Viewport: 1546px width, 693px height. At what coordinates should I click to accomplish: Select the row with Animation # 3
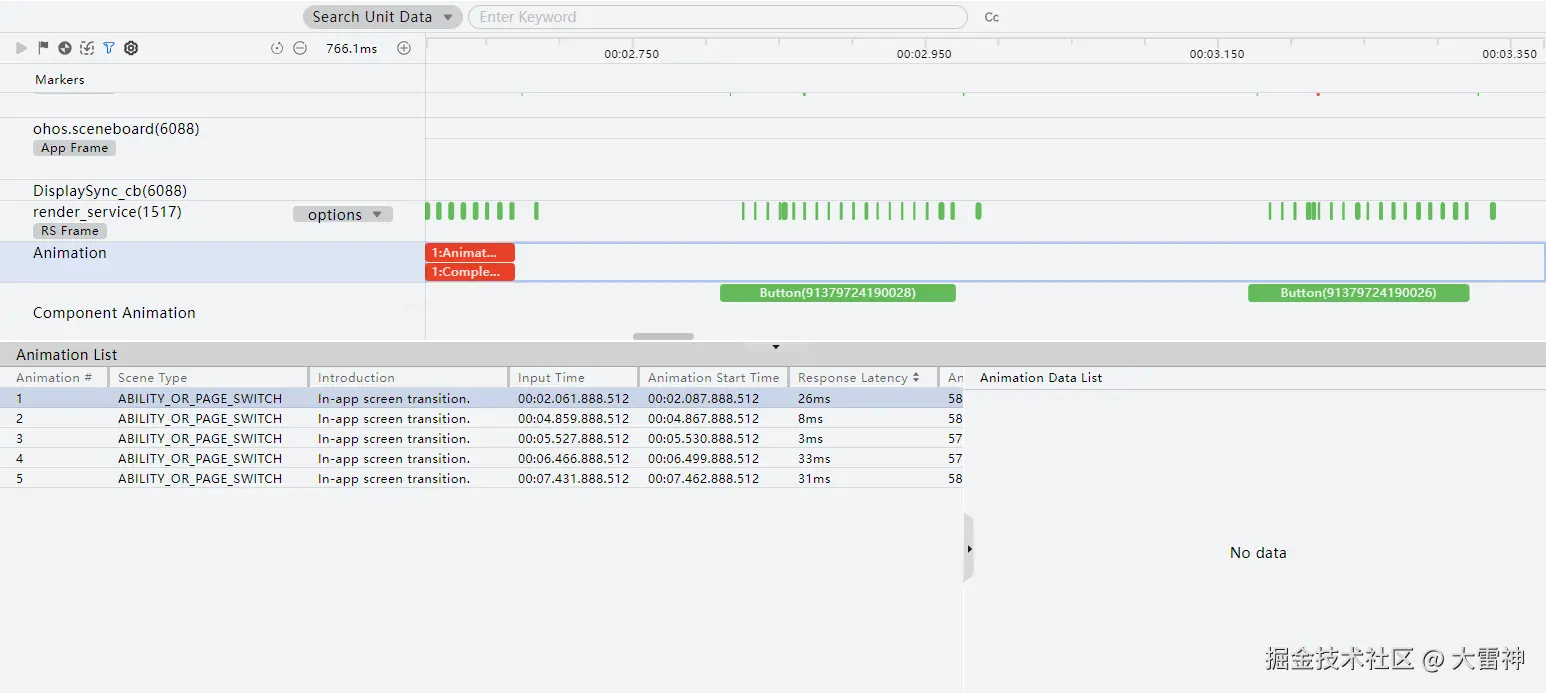point(481,438)
